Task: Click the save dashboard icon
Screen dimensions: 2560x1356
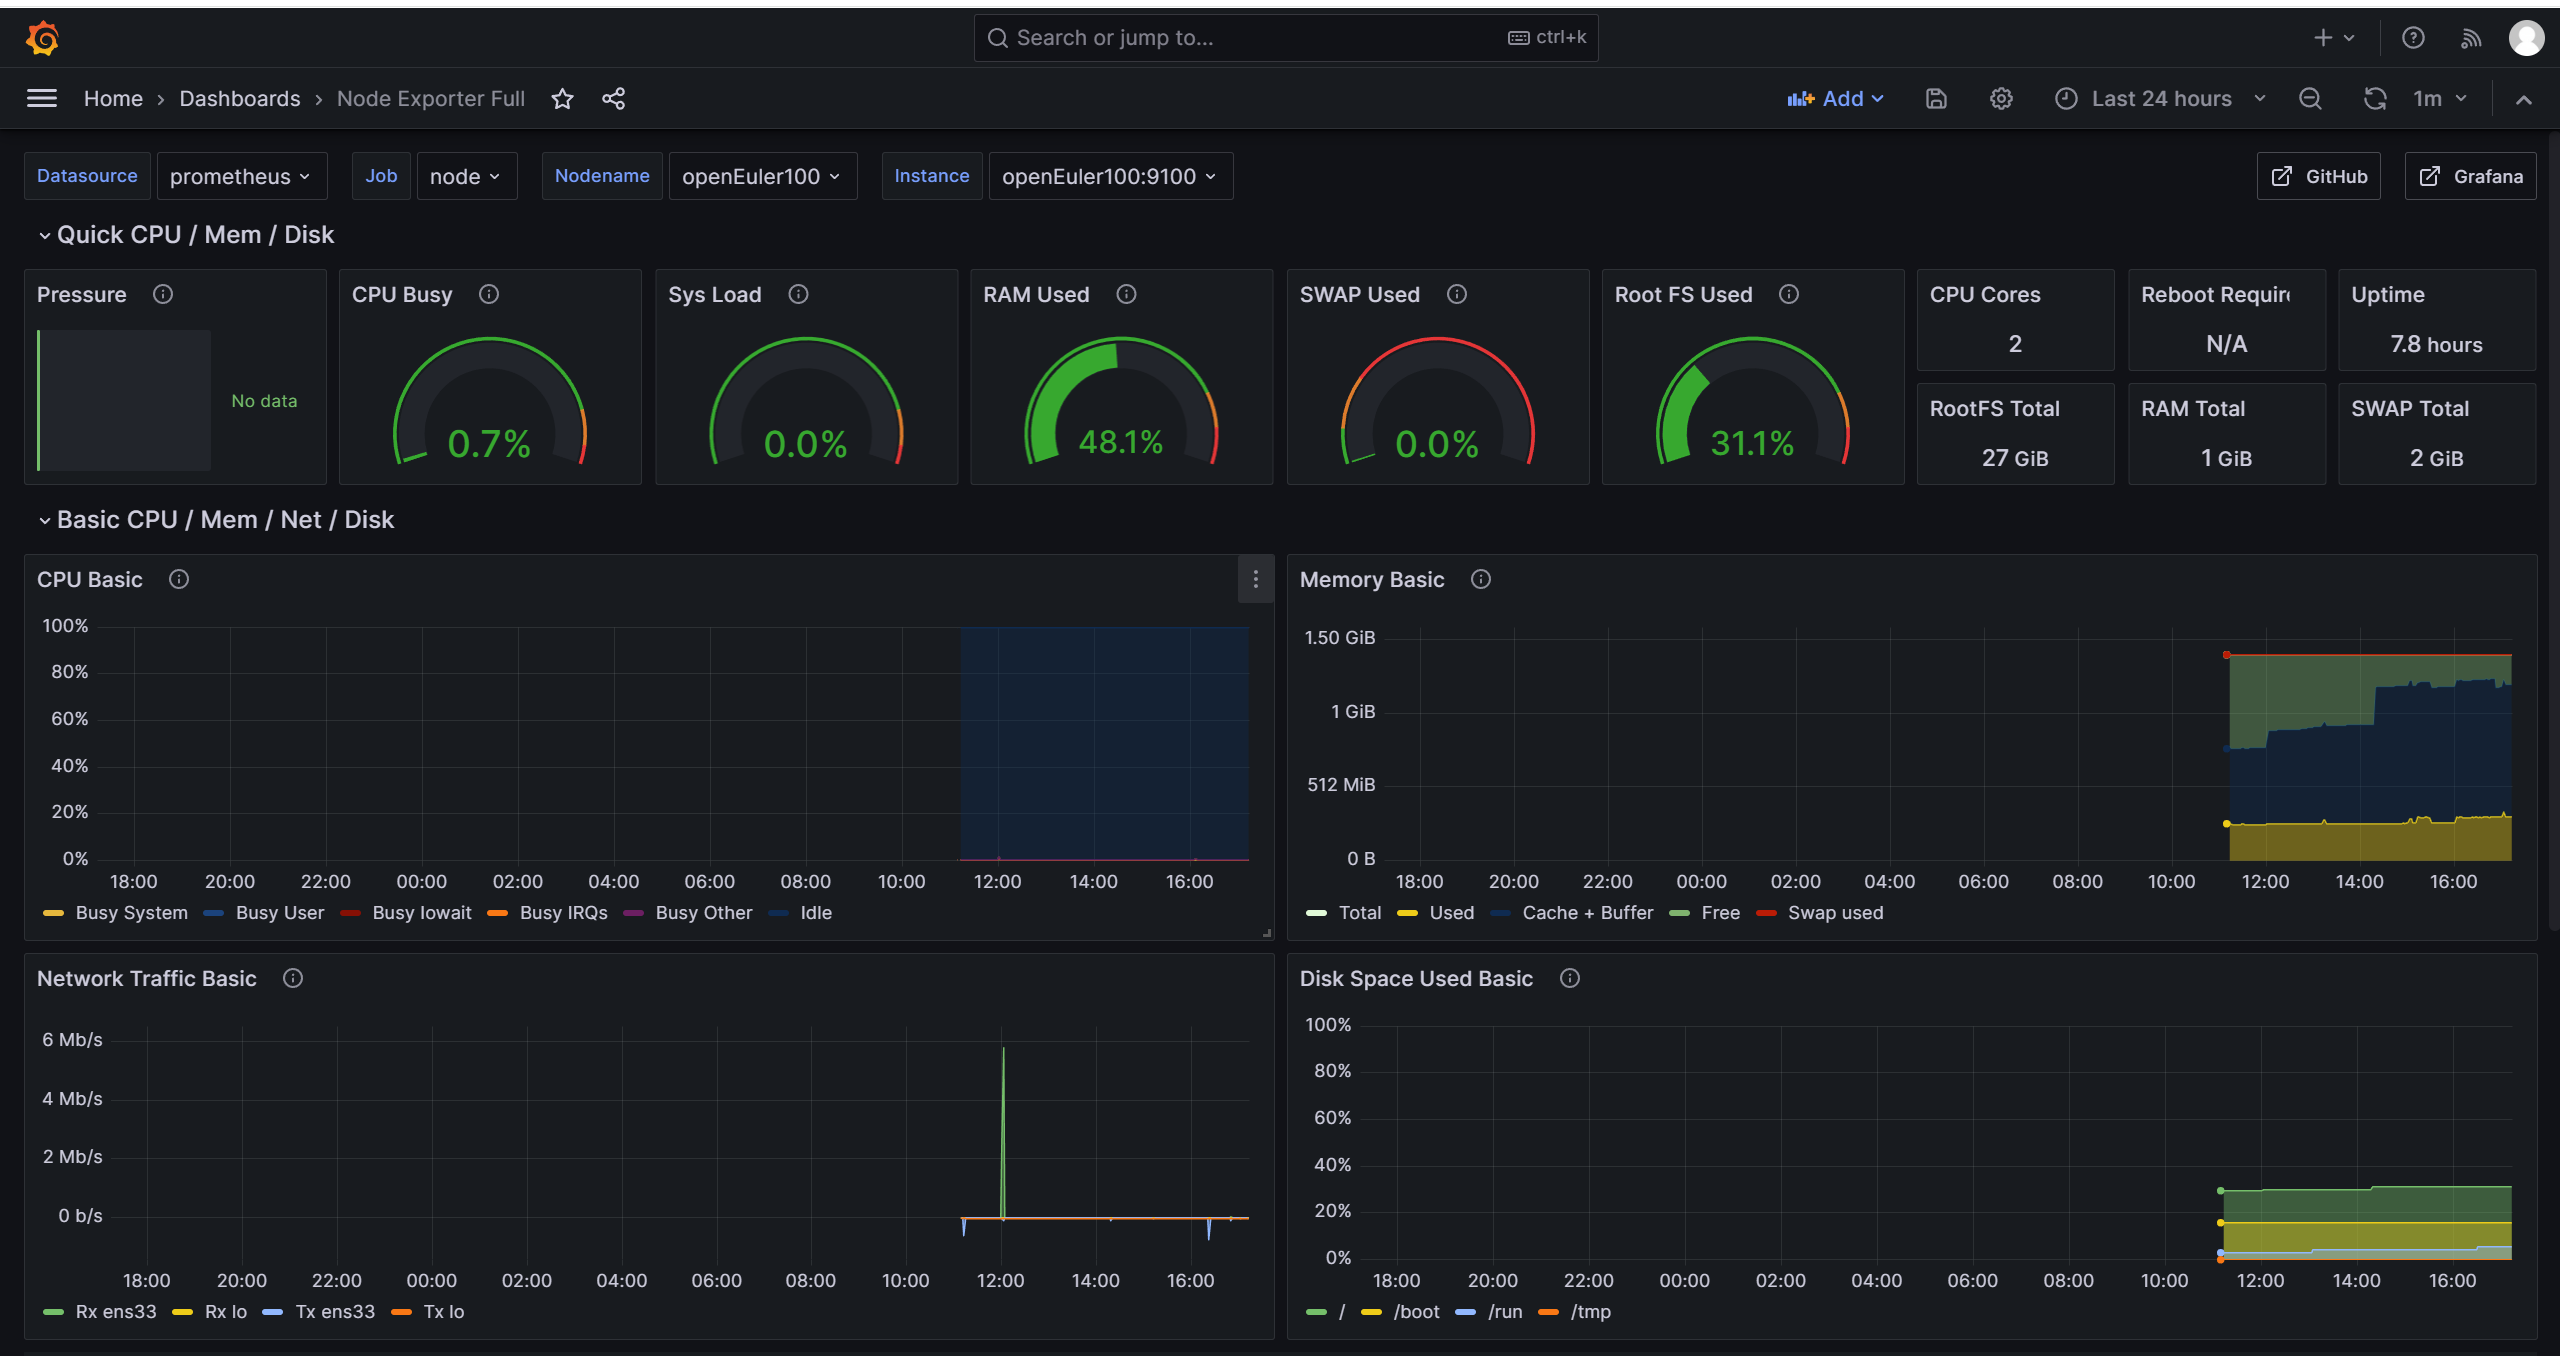Action: [1936, 98]
